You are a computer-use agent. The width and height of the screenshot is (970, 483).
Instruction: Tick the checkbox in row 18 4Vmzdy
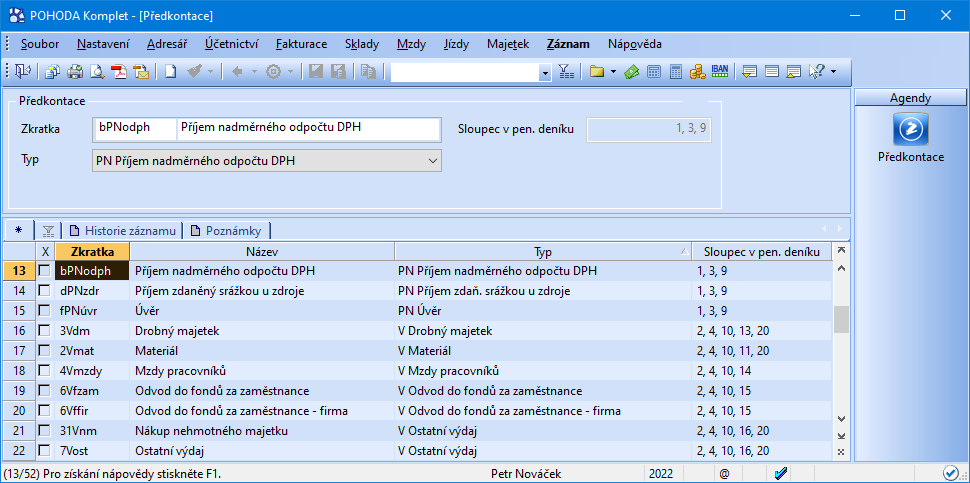tap(45, 371)
